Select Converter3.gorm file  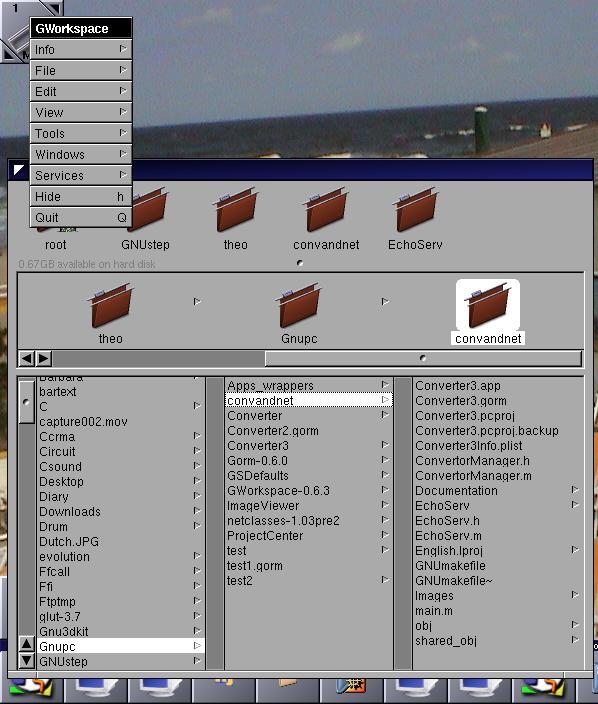point(498,400)
